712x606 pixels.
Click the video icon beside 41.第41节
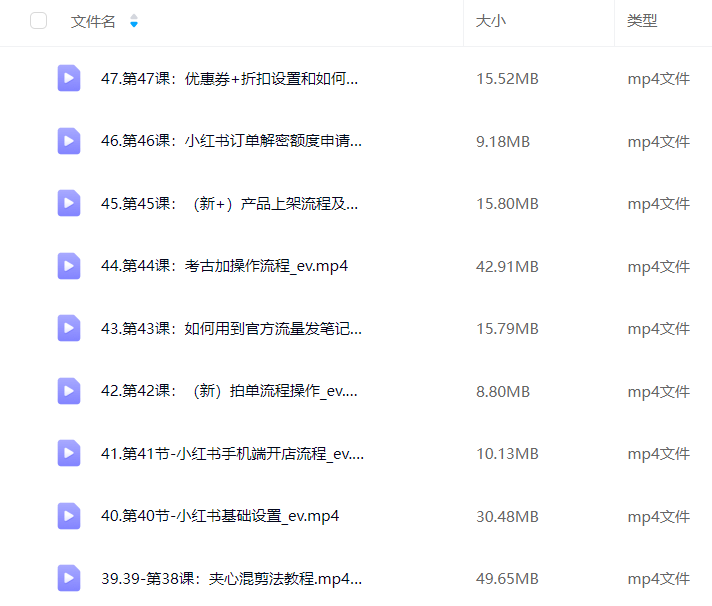tap(69, 453)
